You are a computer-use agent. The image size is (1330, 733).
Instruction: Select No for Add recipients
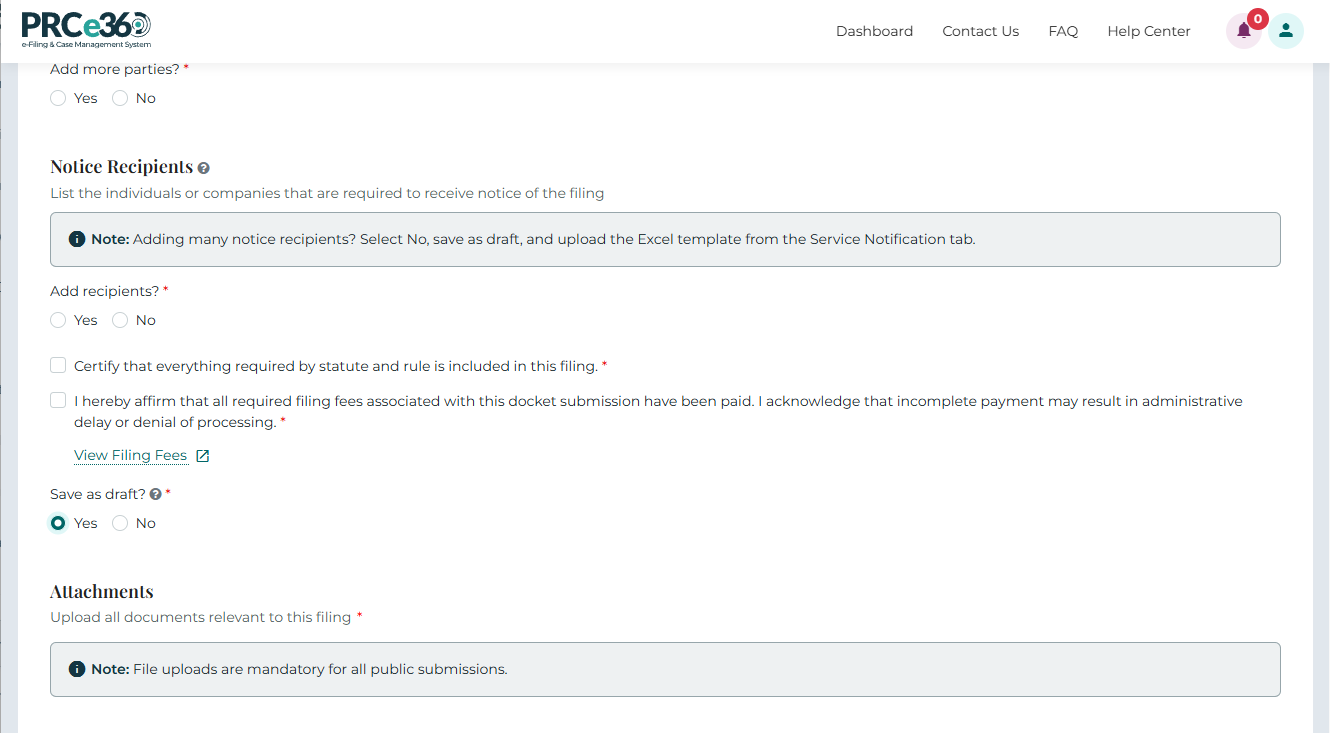(120, 320)
